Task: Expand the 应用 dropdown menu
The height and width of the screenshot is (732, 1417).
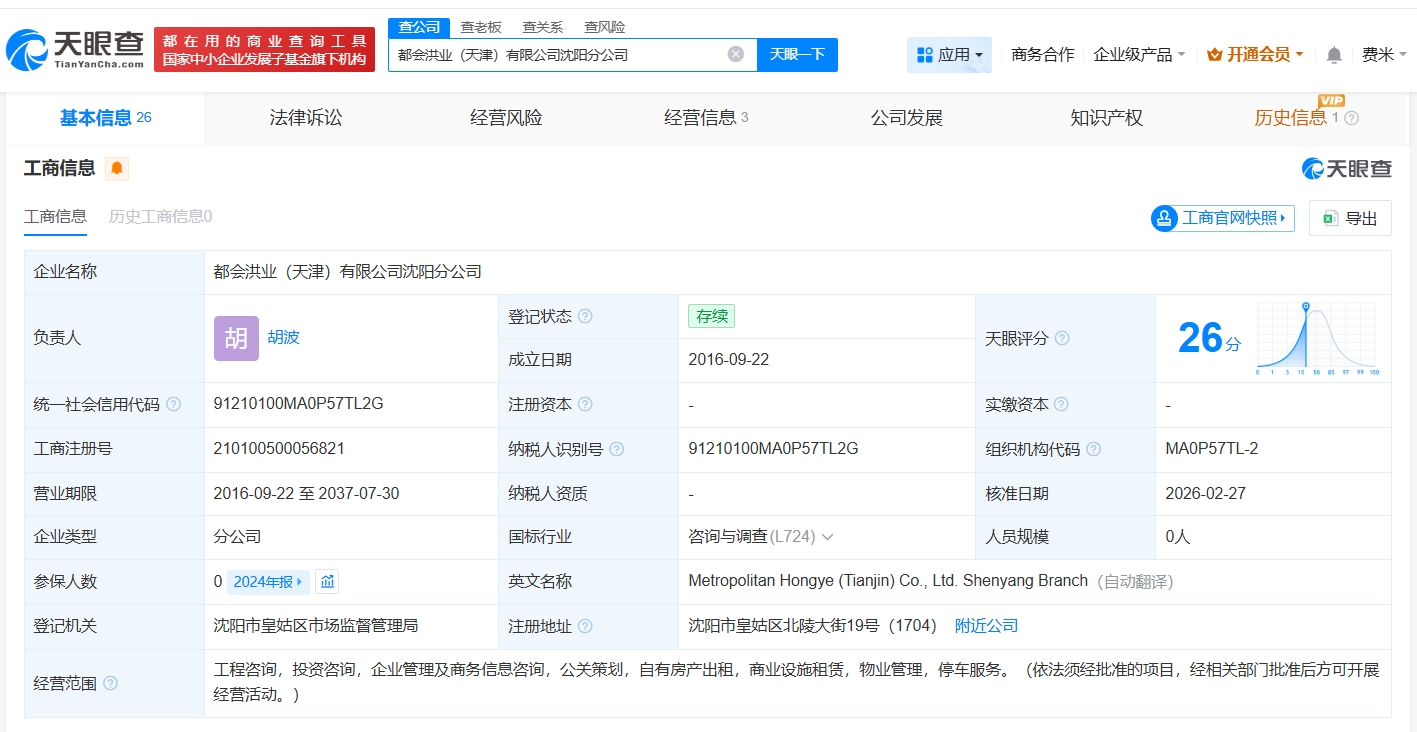Action: click(x=949, y=55)
